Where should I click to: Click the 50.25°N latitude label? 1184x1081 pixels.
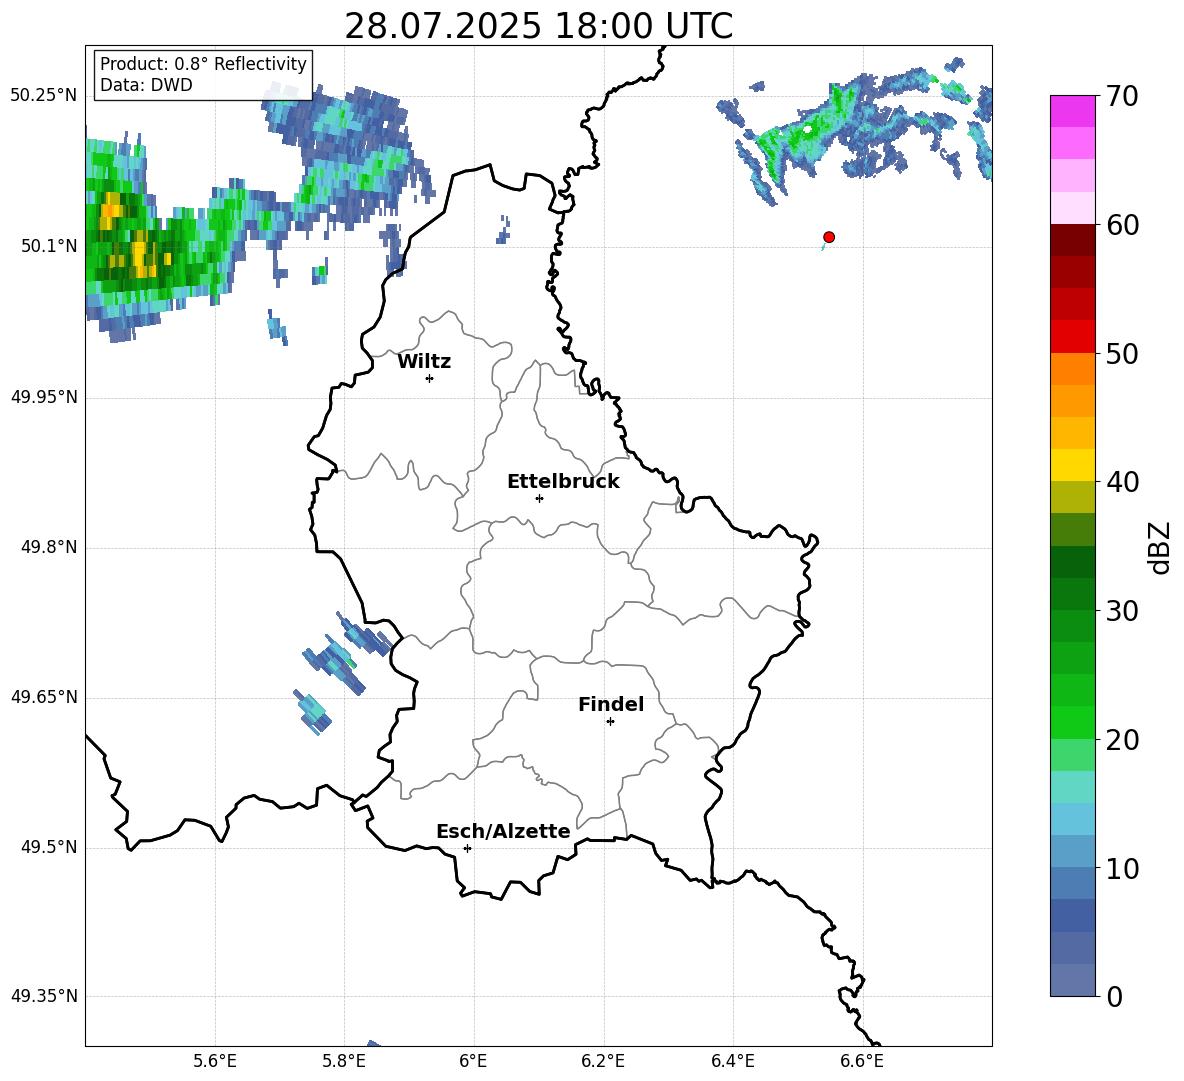pyautogui.click(x=44, y=96)
